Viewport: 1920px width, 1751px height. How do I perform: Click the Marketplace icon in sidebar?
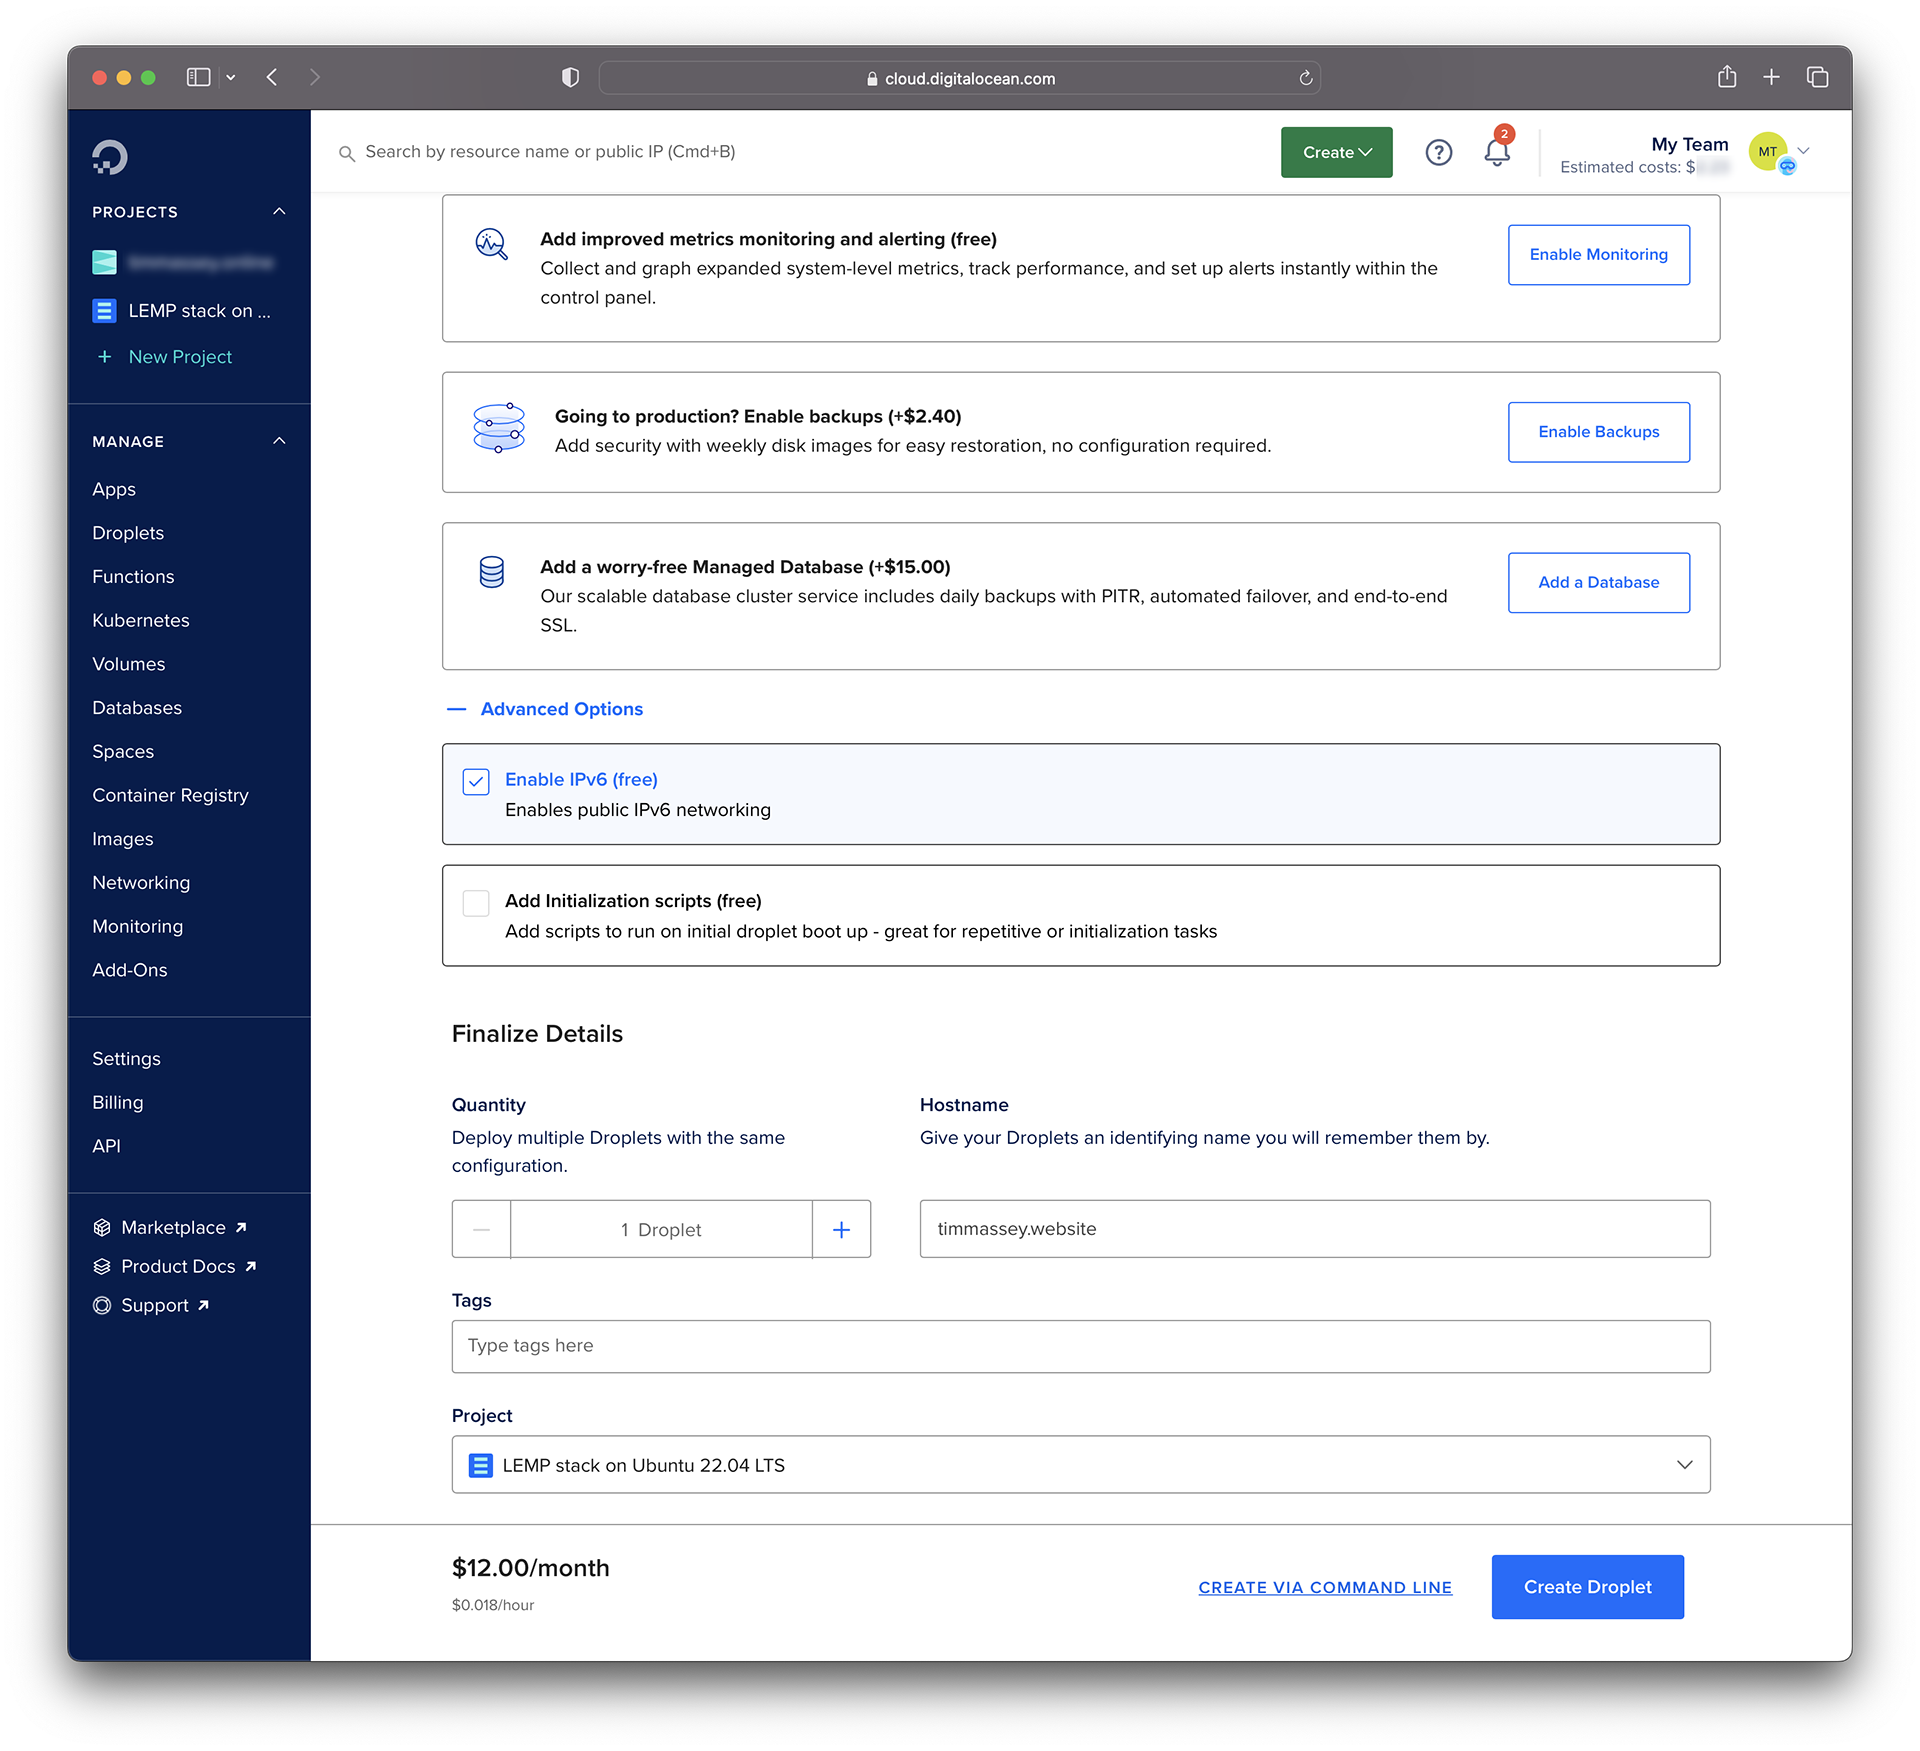coord(102,1227)
